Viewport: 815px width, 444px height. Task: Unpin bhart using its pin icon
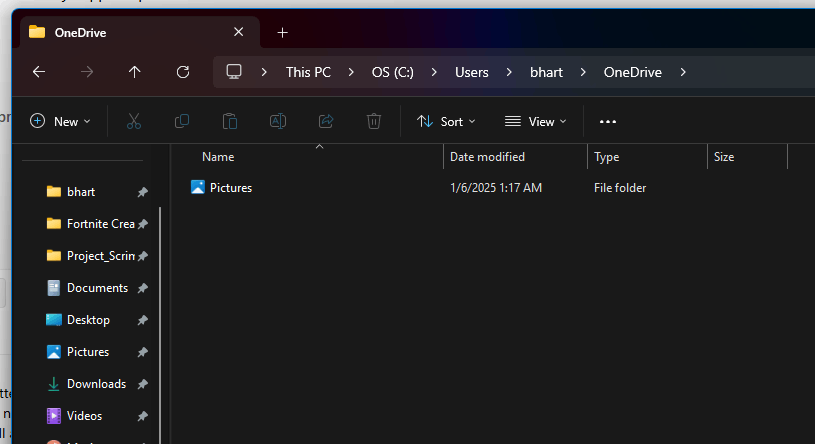(x=142, y=192)
